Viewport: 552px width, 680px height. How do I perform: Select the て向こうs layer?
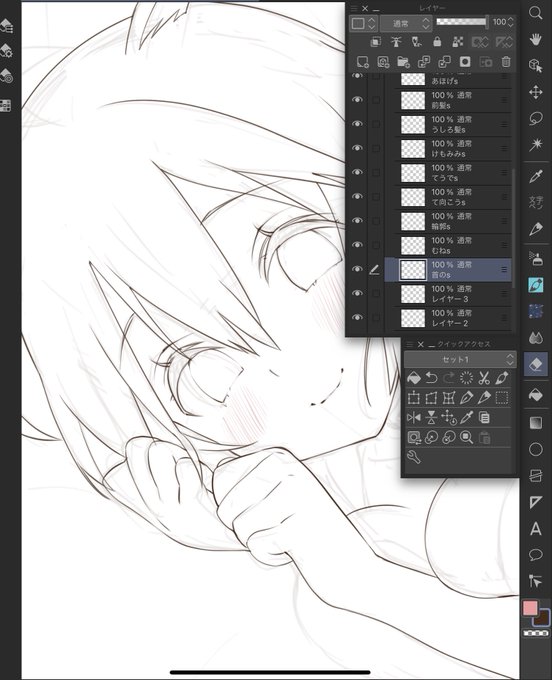[x=448, y=197]
